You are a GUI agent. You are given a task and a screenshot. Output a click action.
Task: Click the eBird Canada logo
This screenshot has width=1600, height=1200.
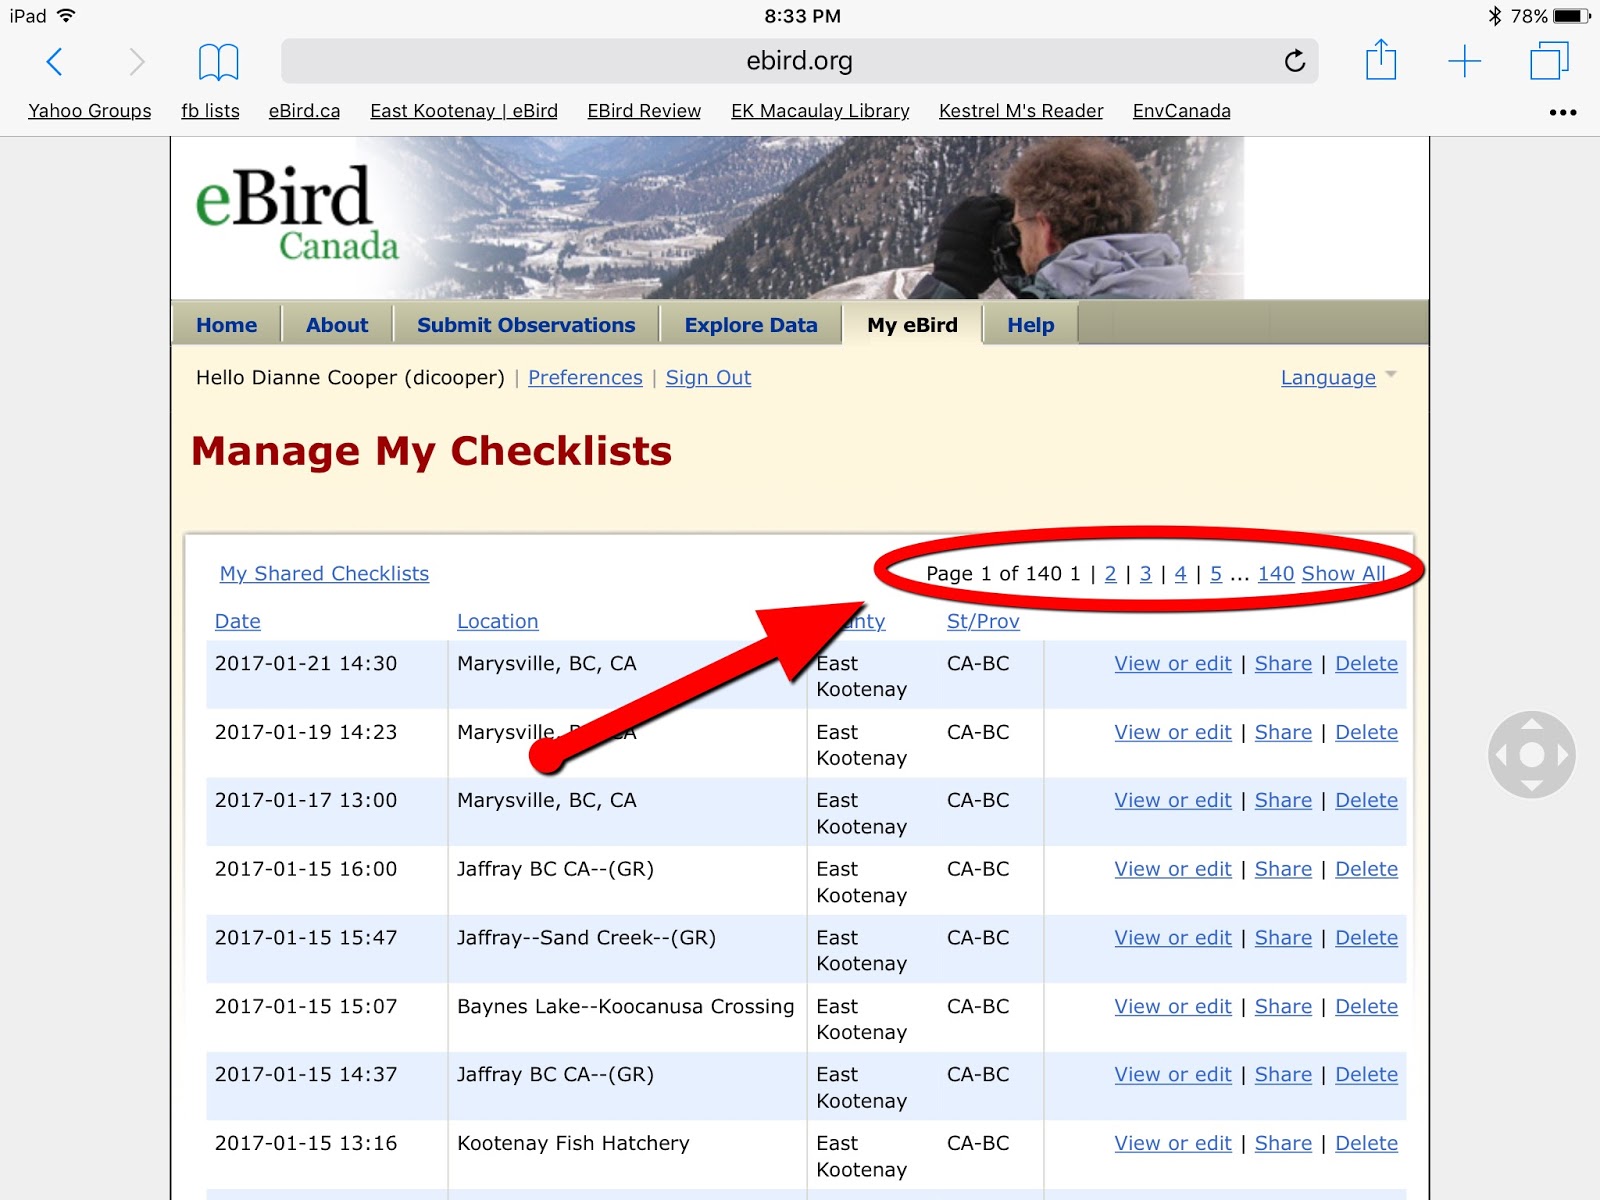click(x=296, y=214)
